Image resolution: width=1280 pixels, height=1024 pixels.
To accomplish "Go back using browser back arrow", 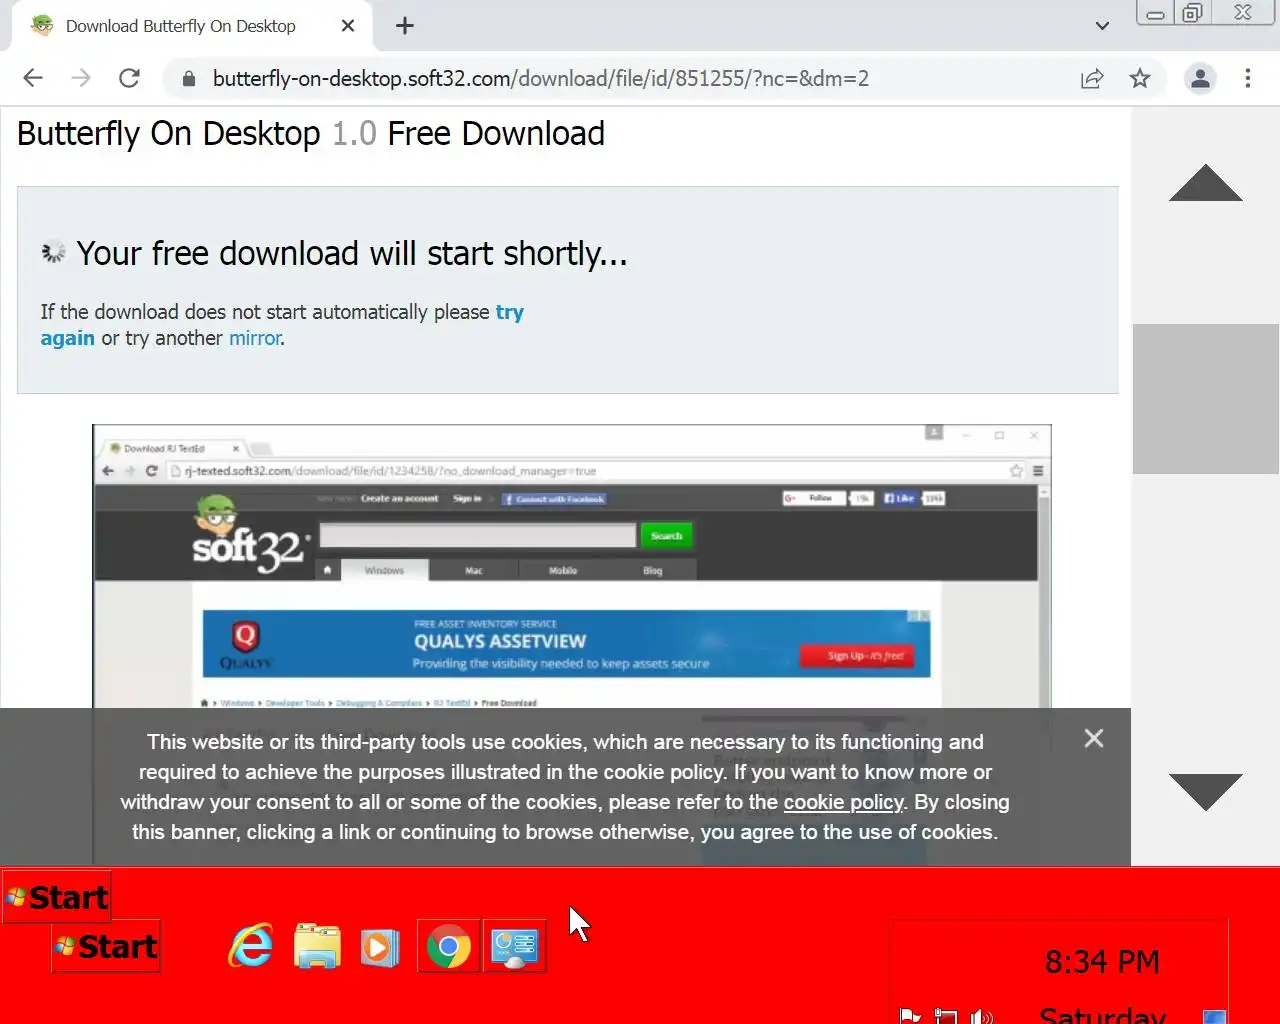I will pos(33,78).
